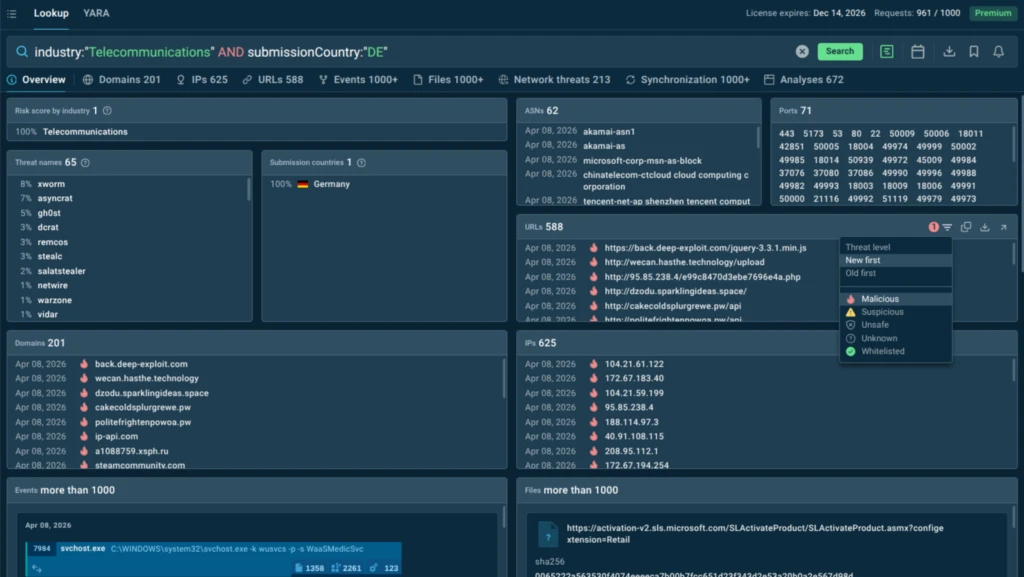Clear the search query with X icon

pos(802,51)
